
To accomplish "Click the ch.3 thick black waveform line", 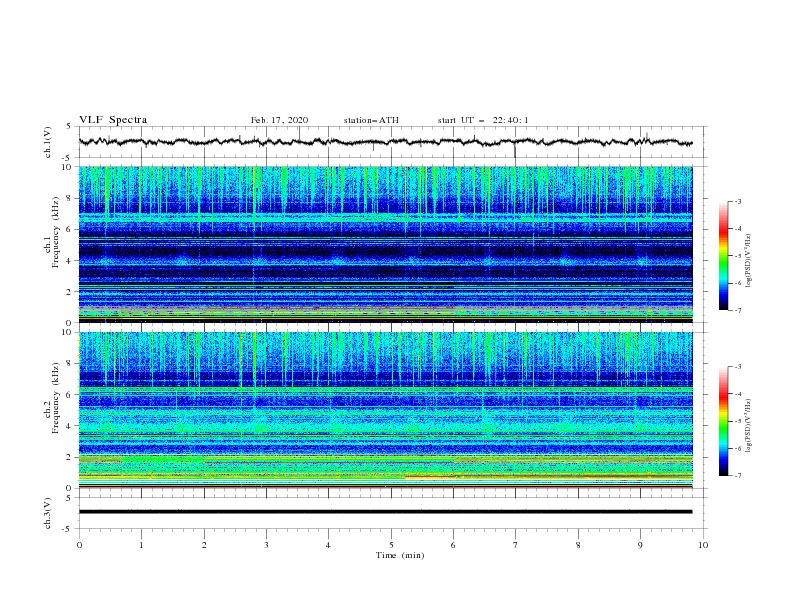I will (x=385, y=512).
